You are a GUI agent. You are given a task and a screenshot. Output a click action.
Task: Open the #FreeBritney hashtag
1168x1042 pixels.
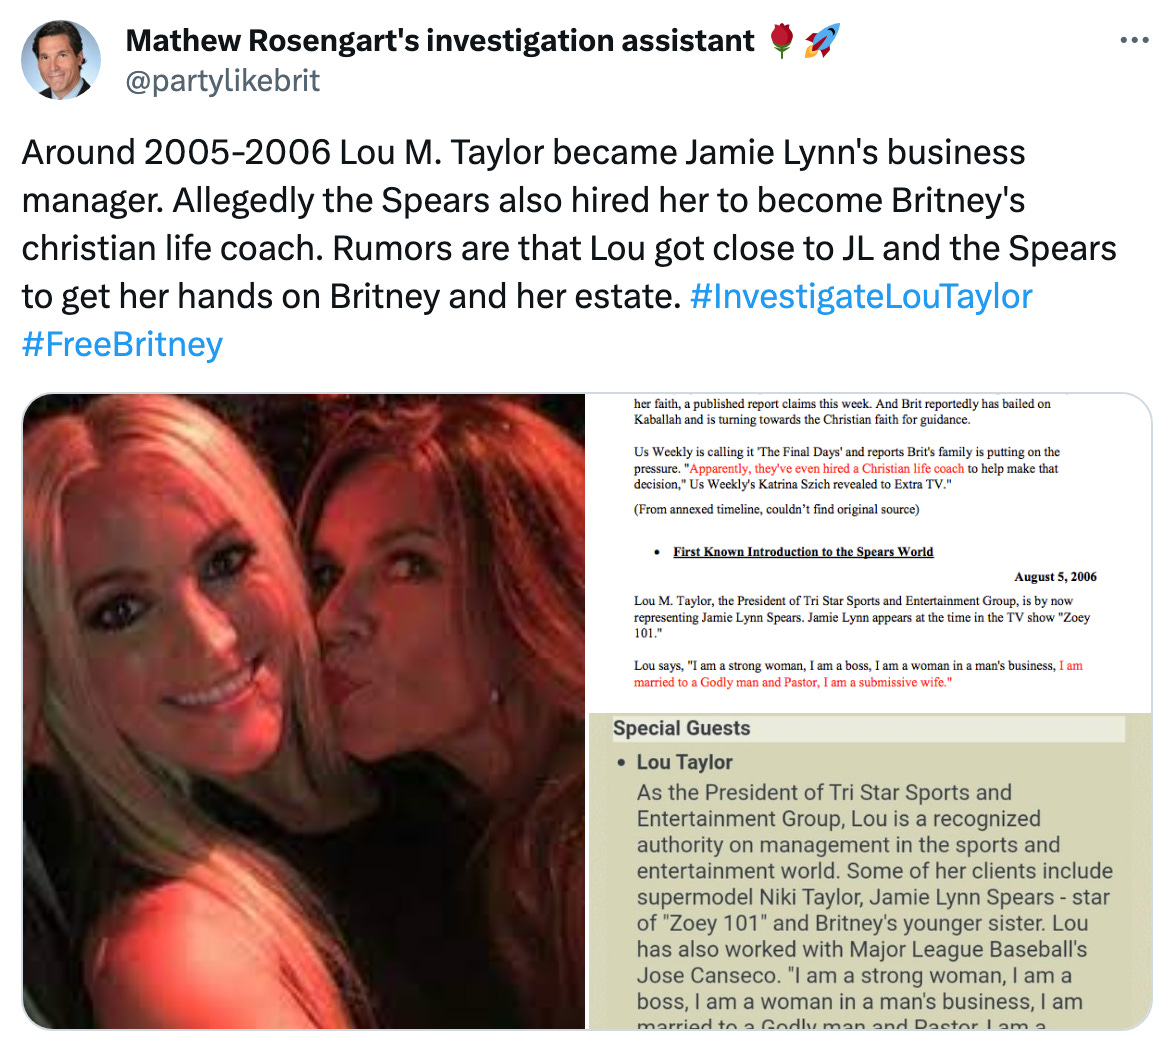(122, 345)
